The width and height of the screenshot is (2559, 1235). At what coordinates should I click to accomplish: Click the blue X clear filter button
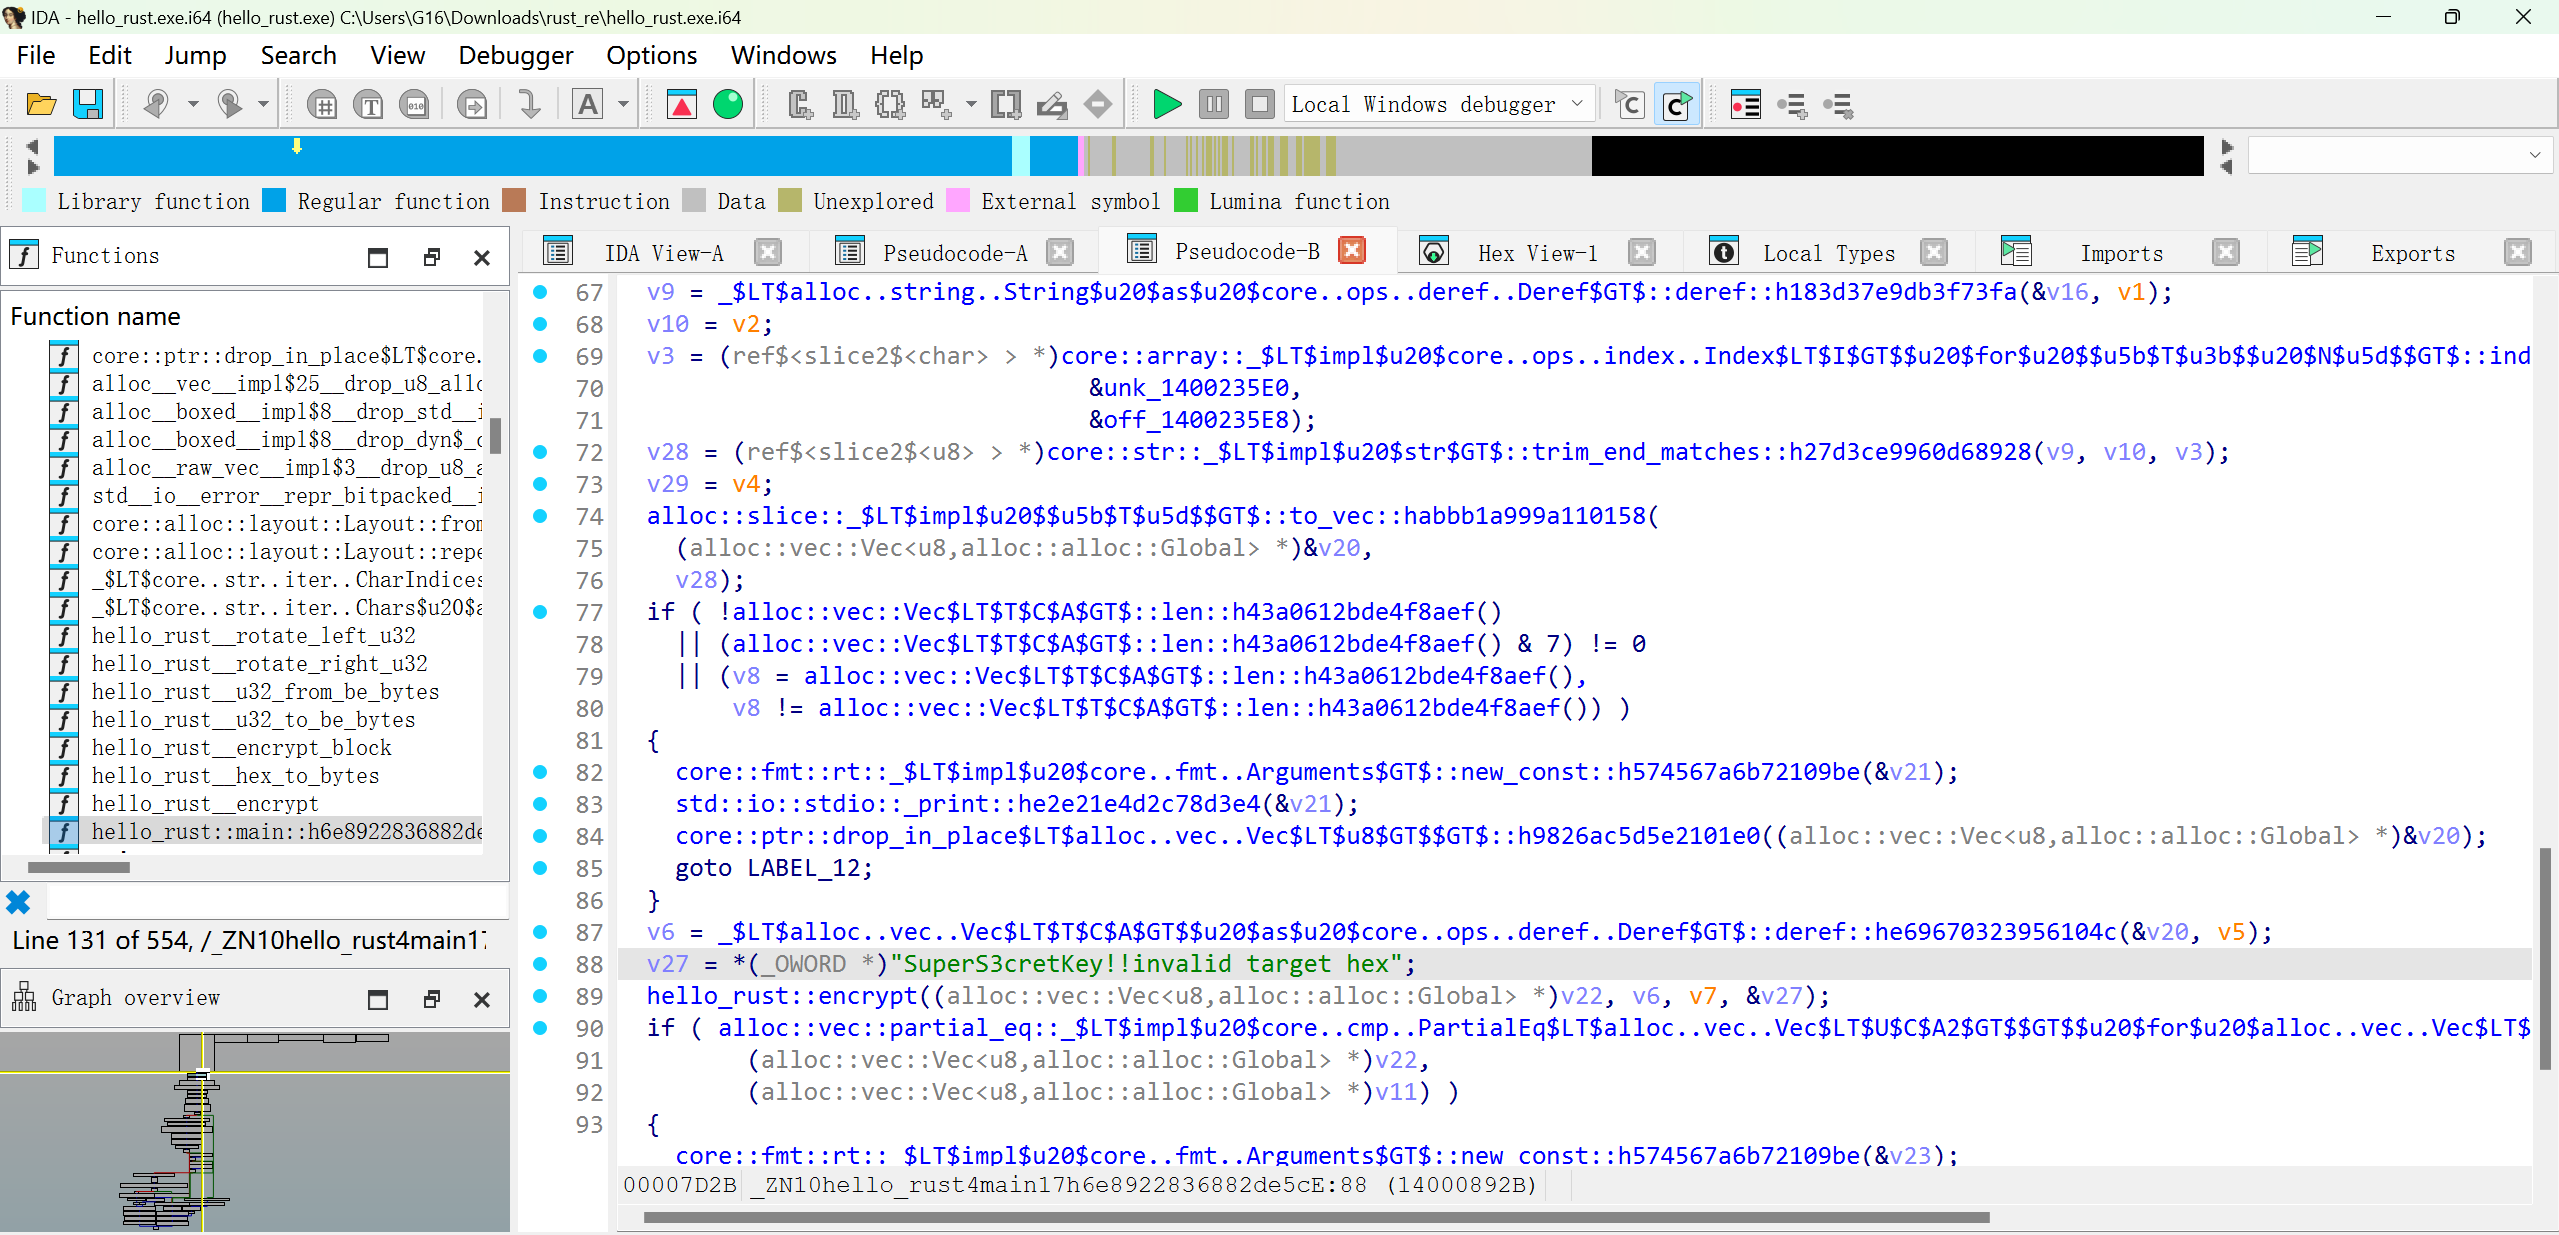pos(18,903)
